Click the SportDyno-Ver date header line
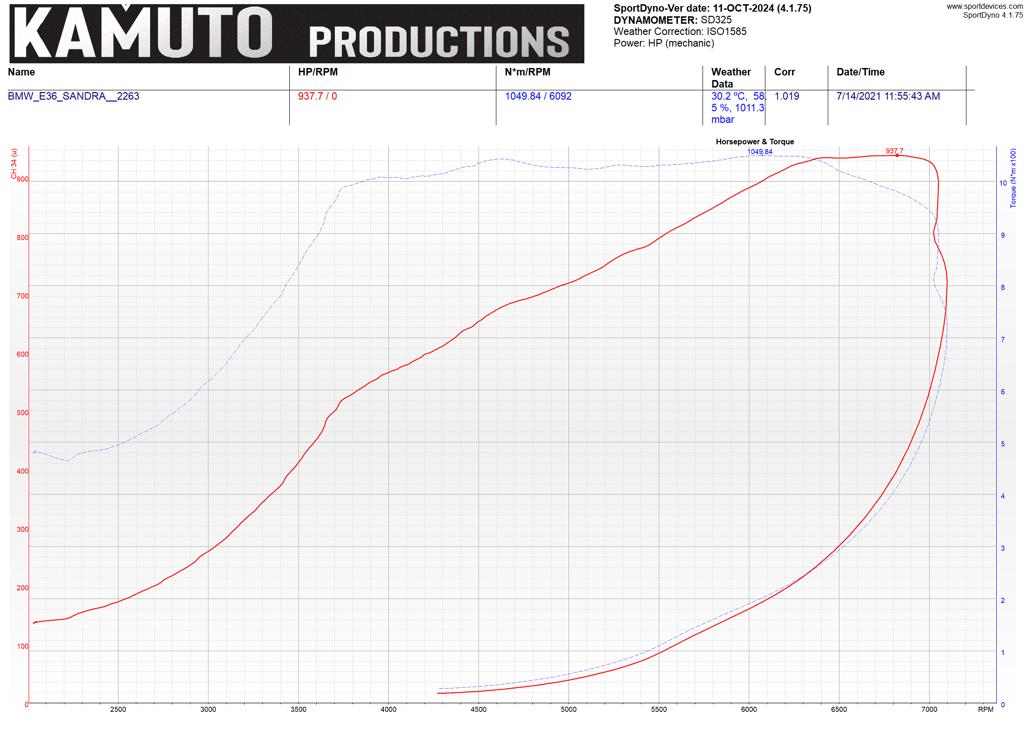The width and height of the screenshot is (1024, 737). point(712,8)
